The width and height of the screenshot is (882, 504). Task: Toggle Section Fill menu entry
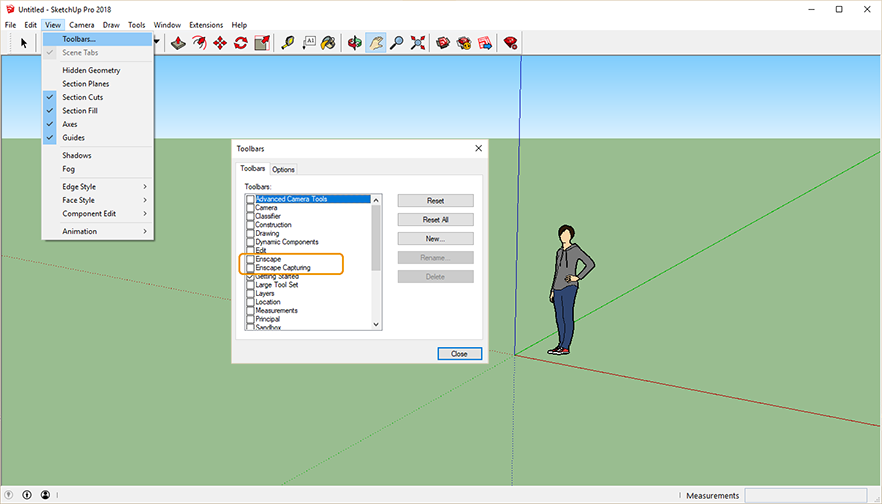click(x=98, y=111)
